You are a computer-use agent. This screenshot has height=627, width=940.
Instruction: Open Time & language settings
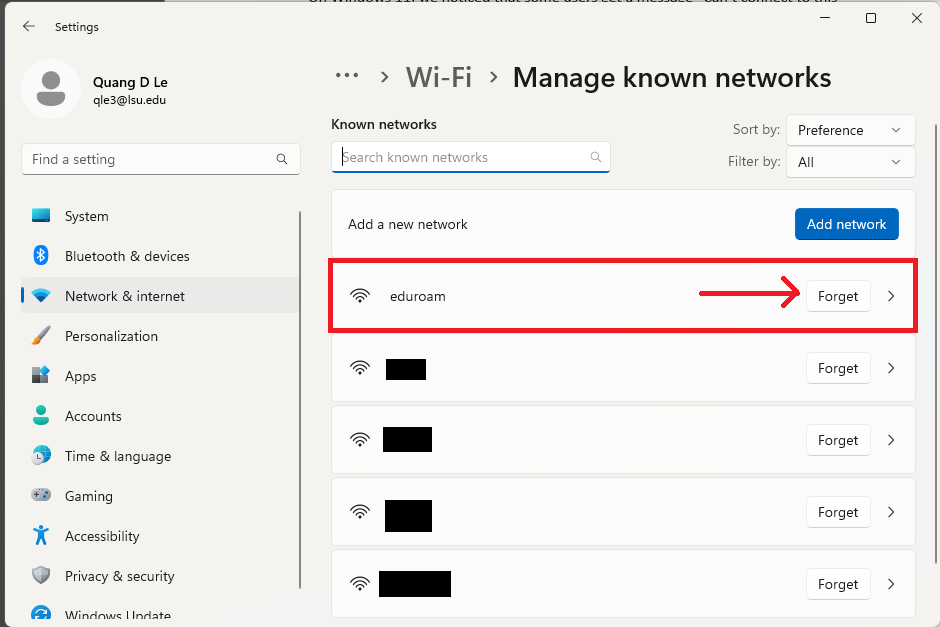pos(40,456)
